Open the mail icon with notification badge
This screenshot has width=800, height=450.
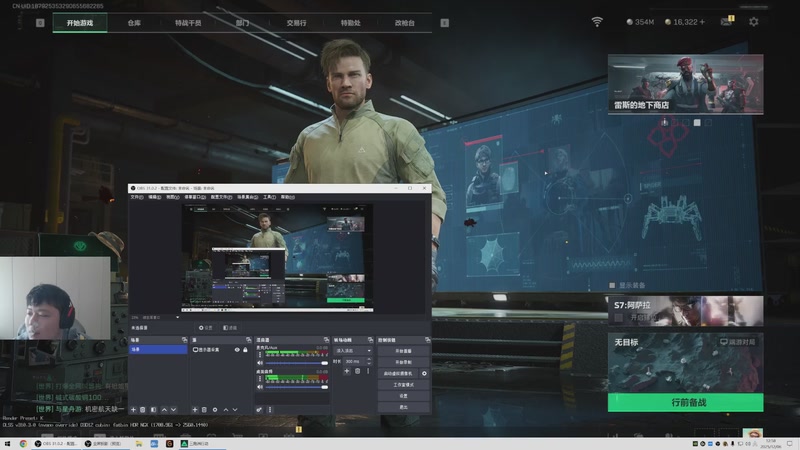(x=727, y=21)
